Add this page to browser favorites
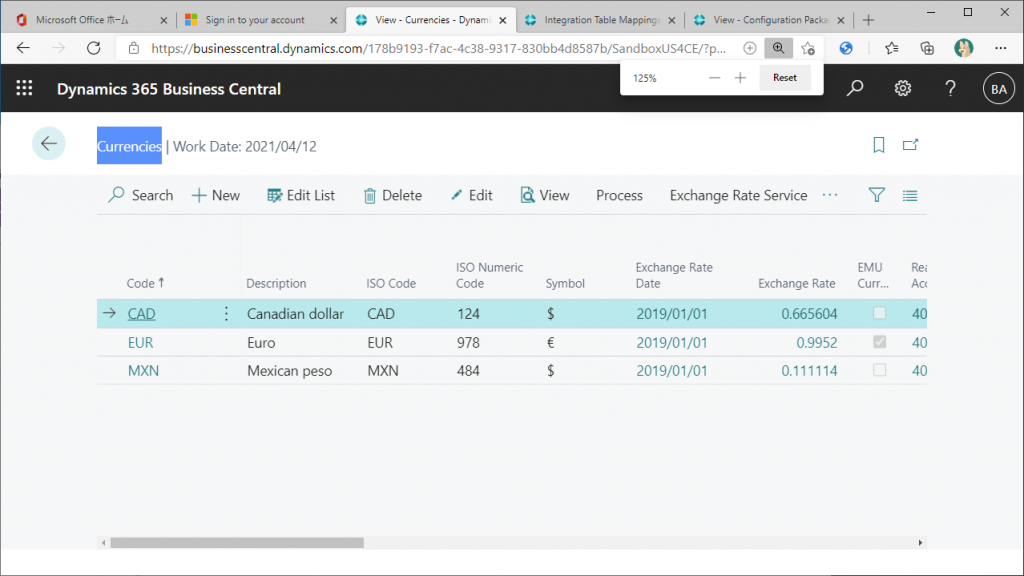1024x576 pixels. coord(808,48)
